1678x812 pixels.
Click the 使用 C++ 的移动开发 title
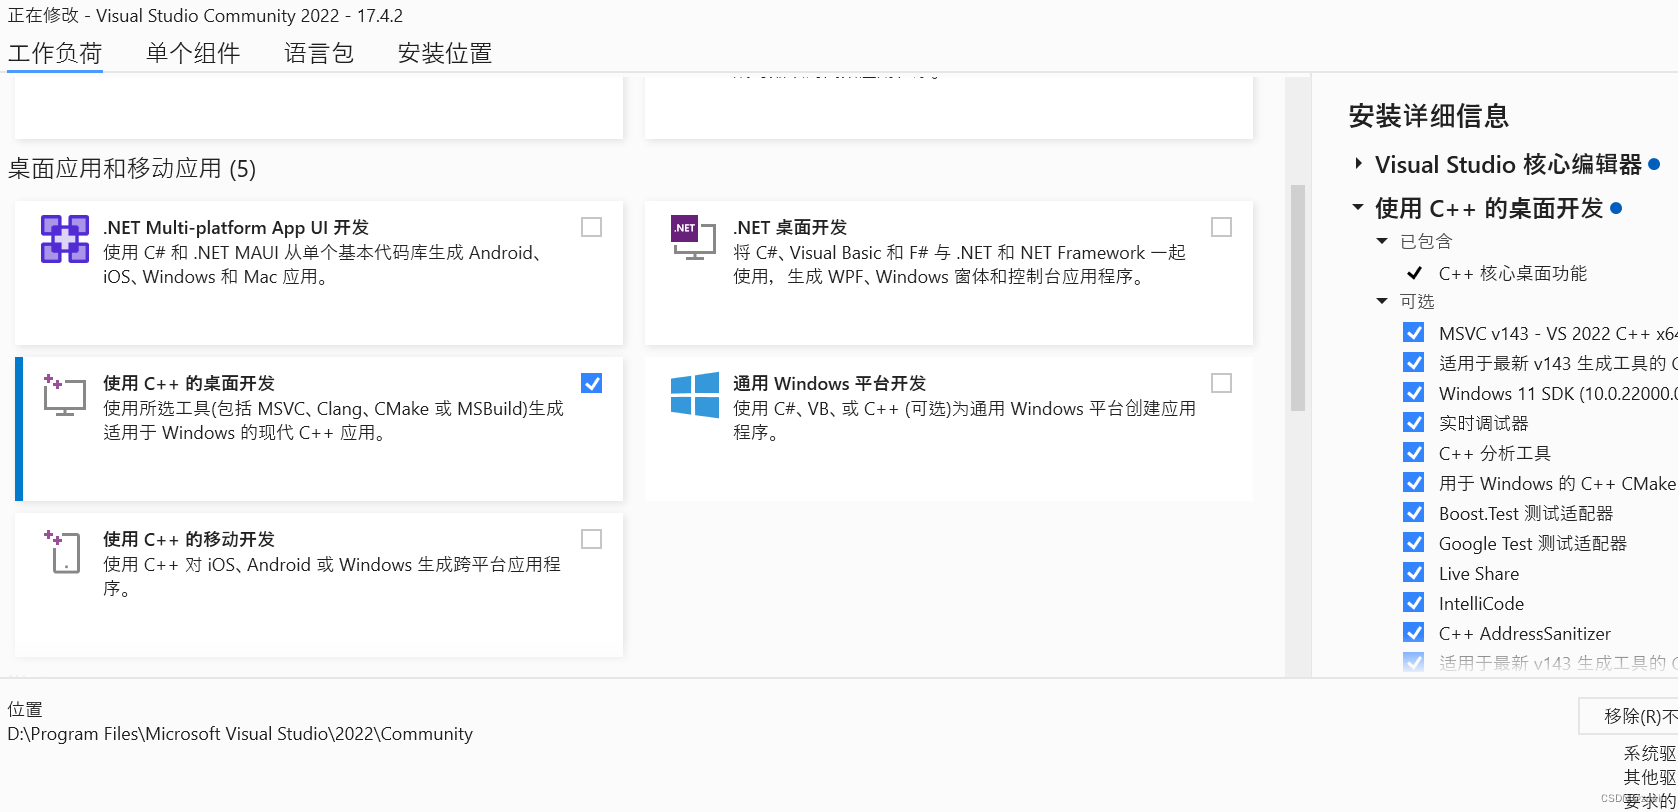click(x=189, y=539)
